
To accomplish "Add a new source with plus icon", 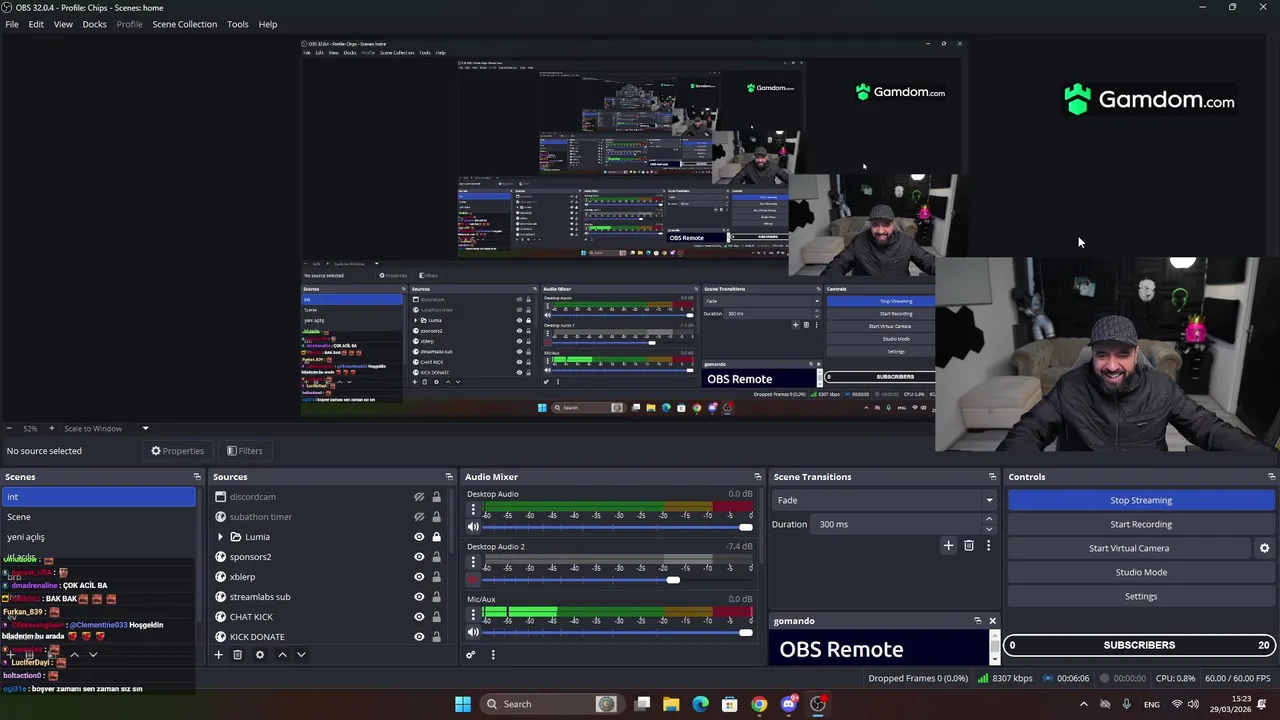I will click(x=218, y=655).
